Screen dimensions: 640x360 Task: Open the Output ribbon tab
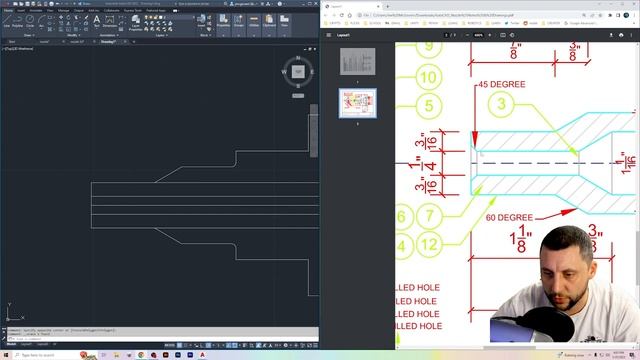[x=79, y=10]
